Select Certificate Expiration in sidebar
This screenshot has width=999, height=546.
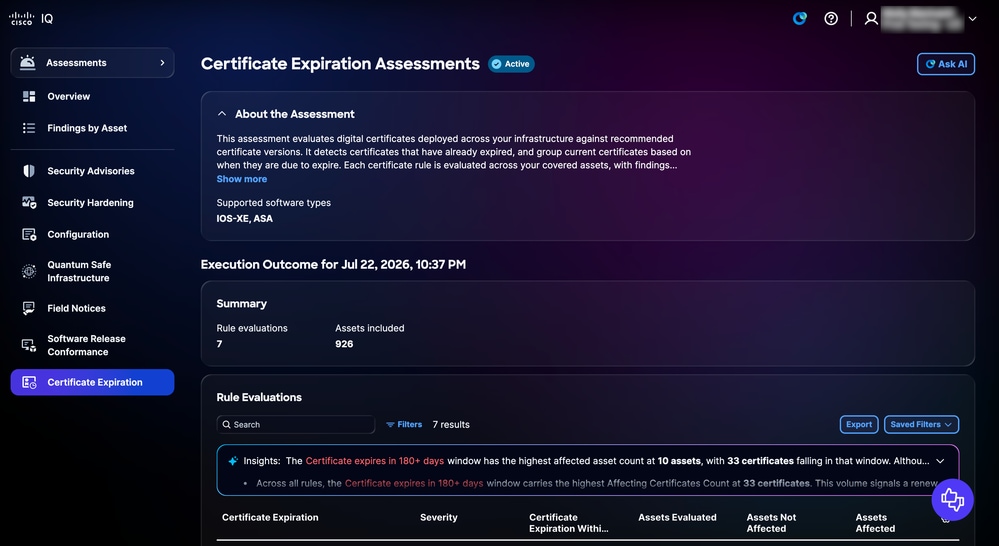point(92,382)
